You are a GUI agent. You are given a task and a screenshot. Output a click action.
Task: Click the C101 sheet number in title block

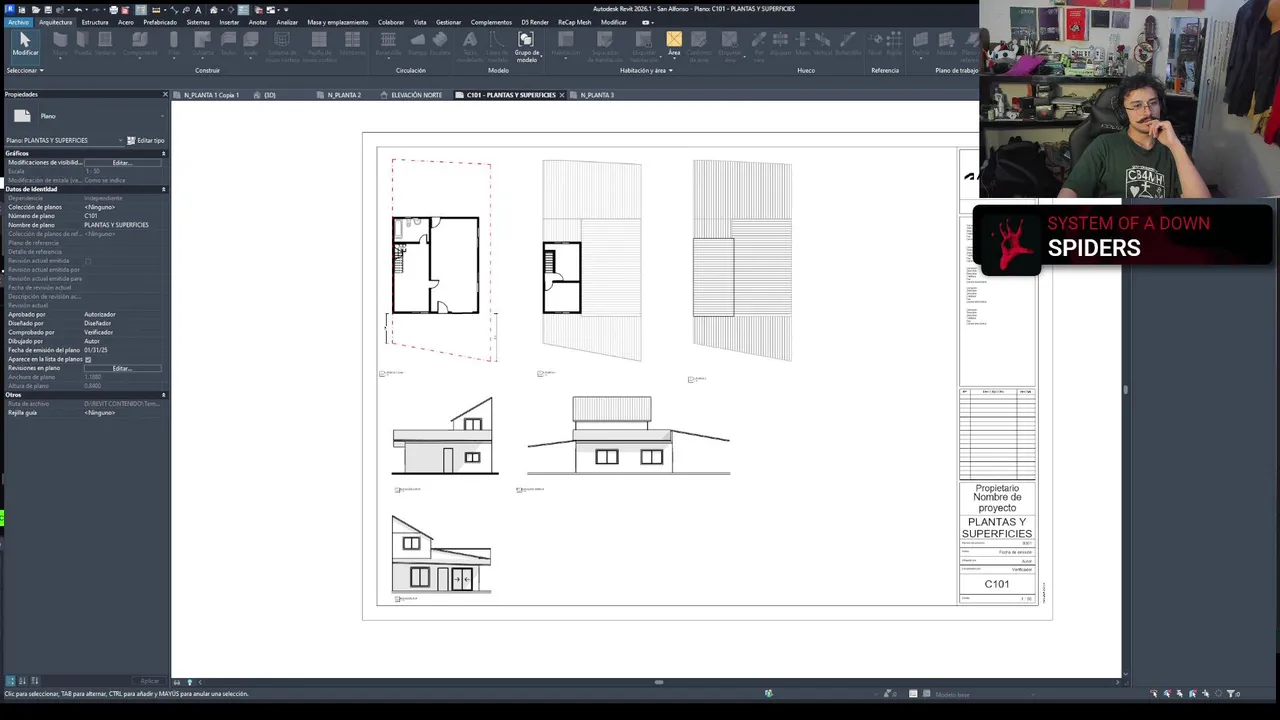(x=997, y=584)
